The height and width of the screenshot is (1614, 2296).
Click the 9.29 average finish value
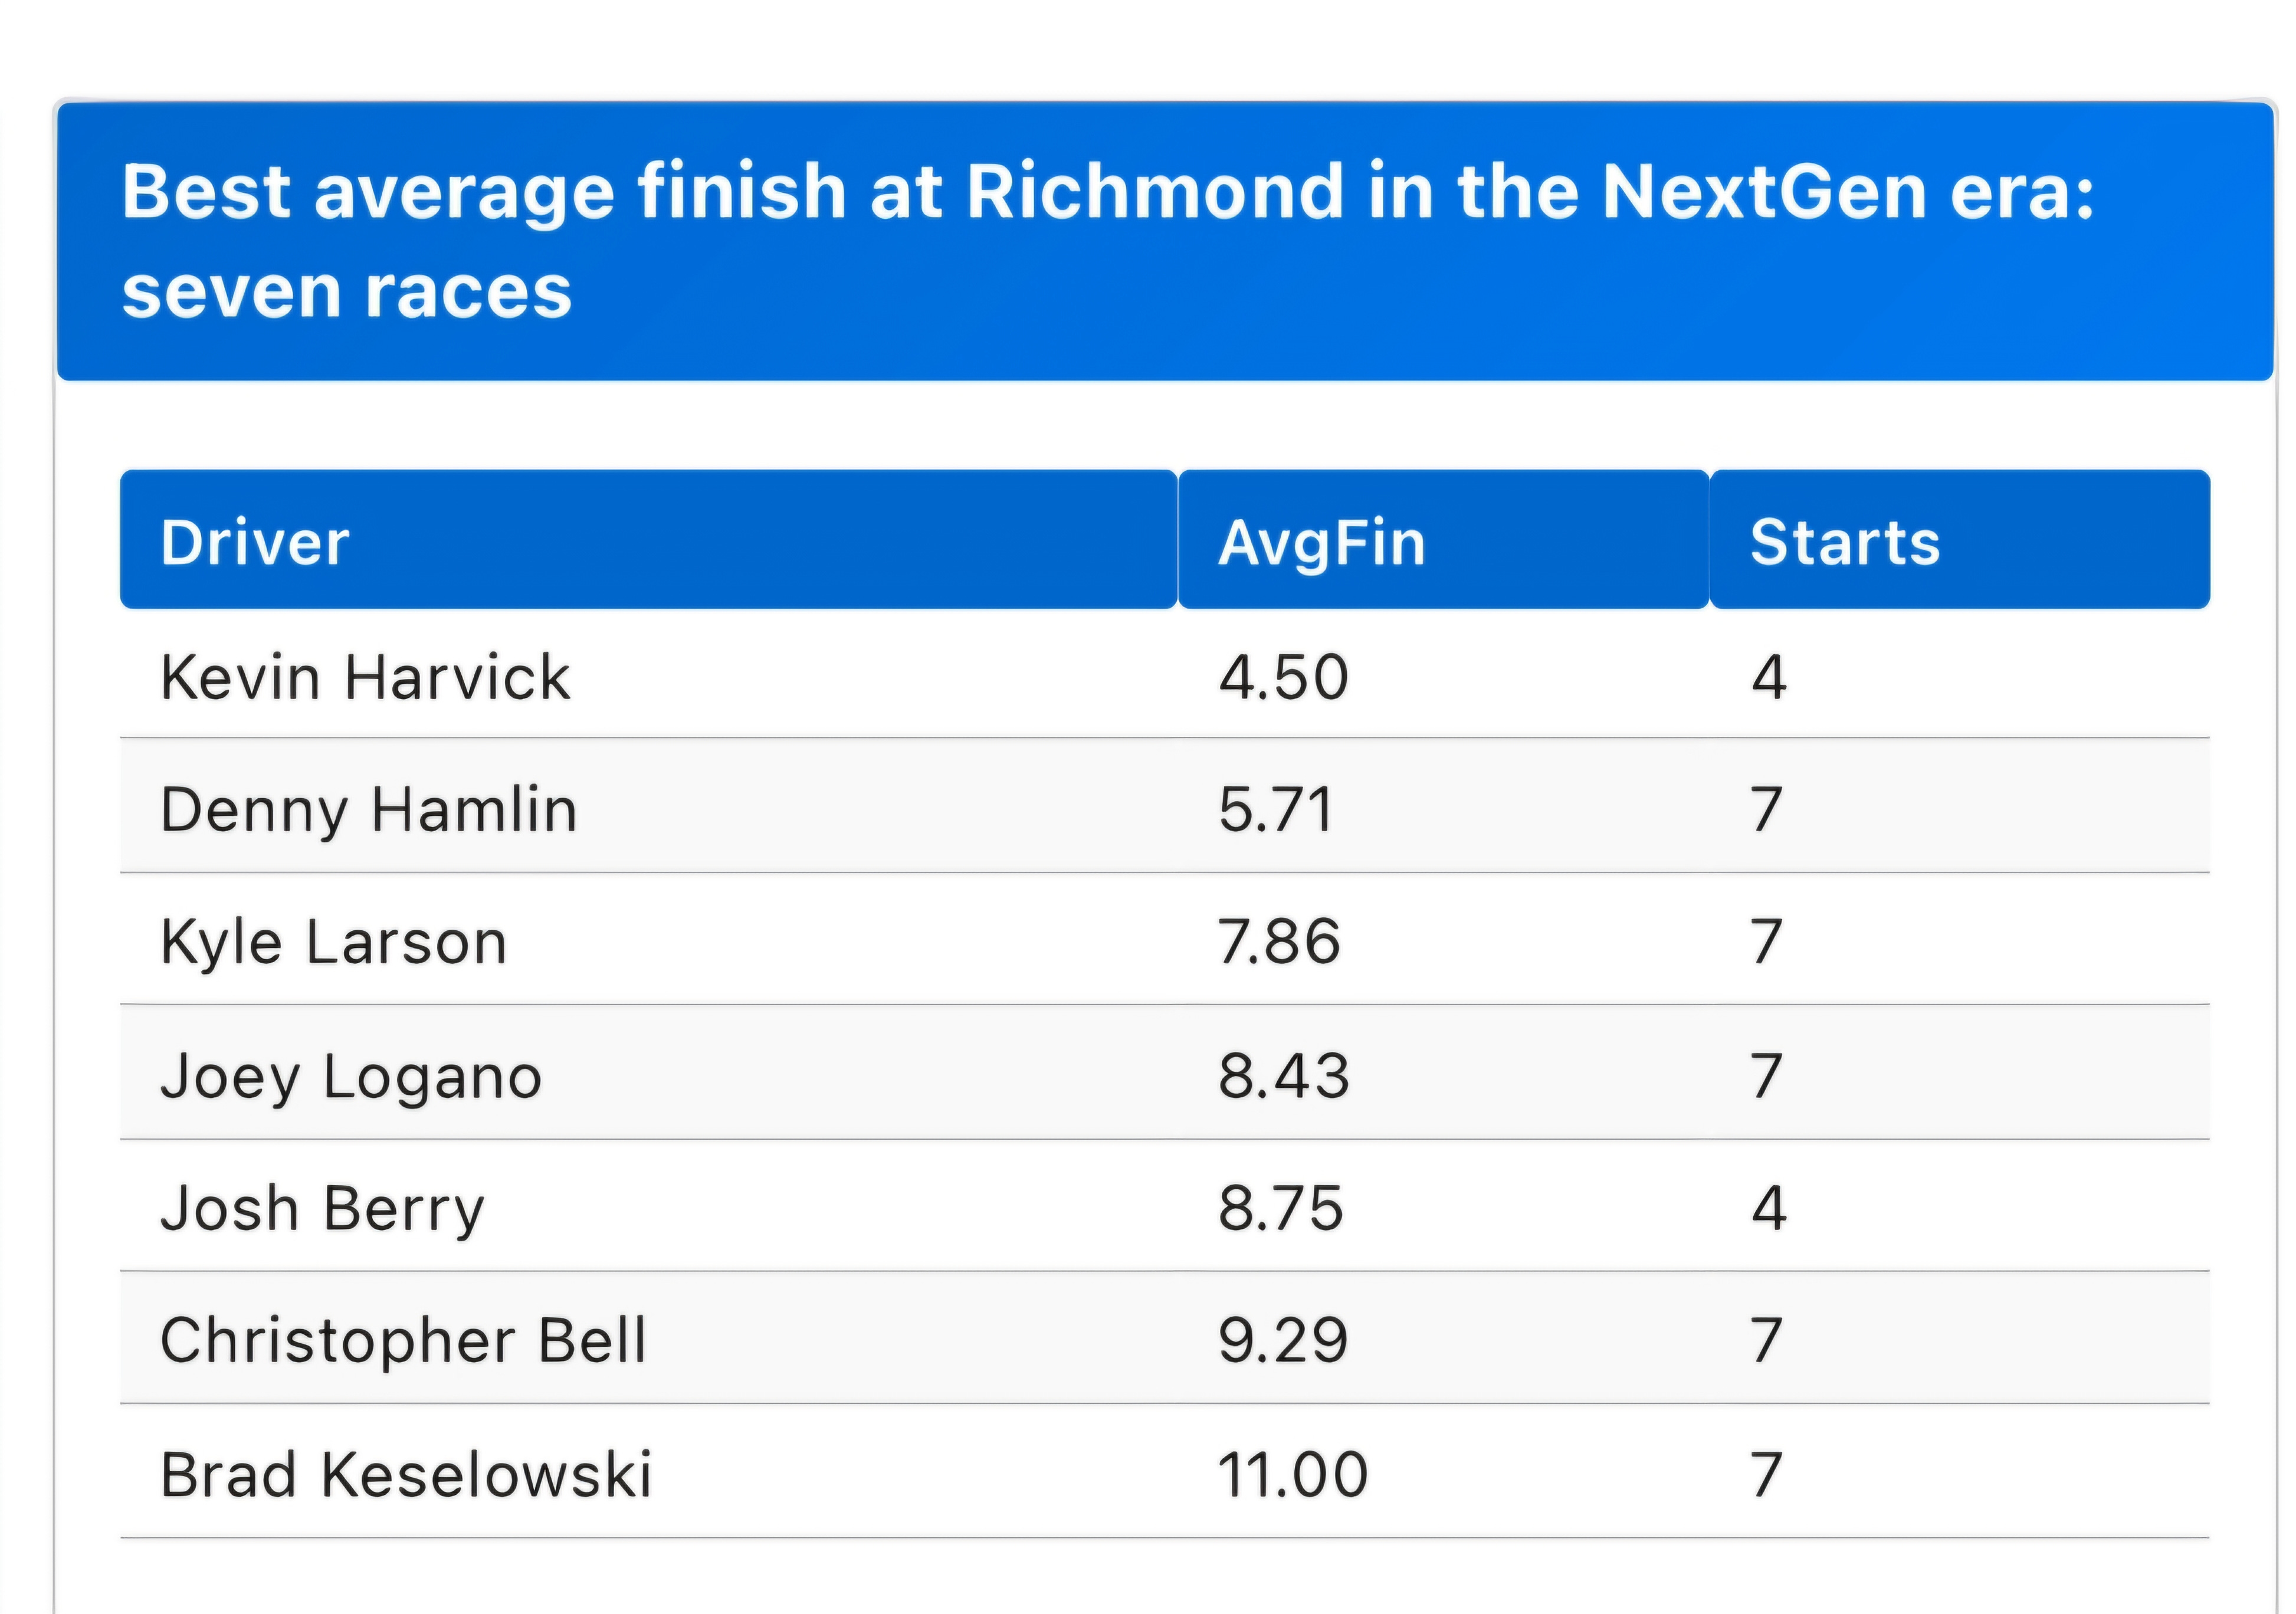pyautogui.click(x=1283, y=1340)
